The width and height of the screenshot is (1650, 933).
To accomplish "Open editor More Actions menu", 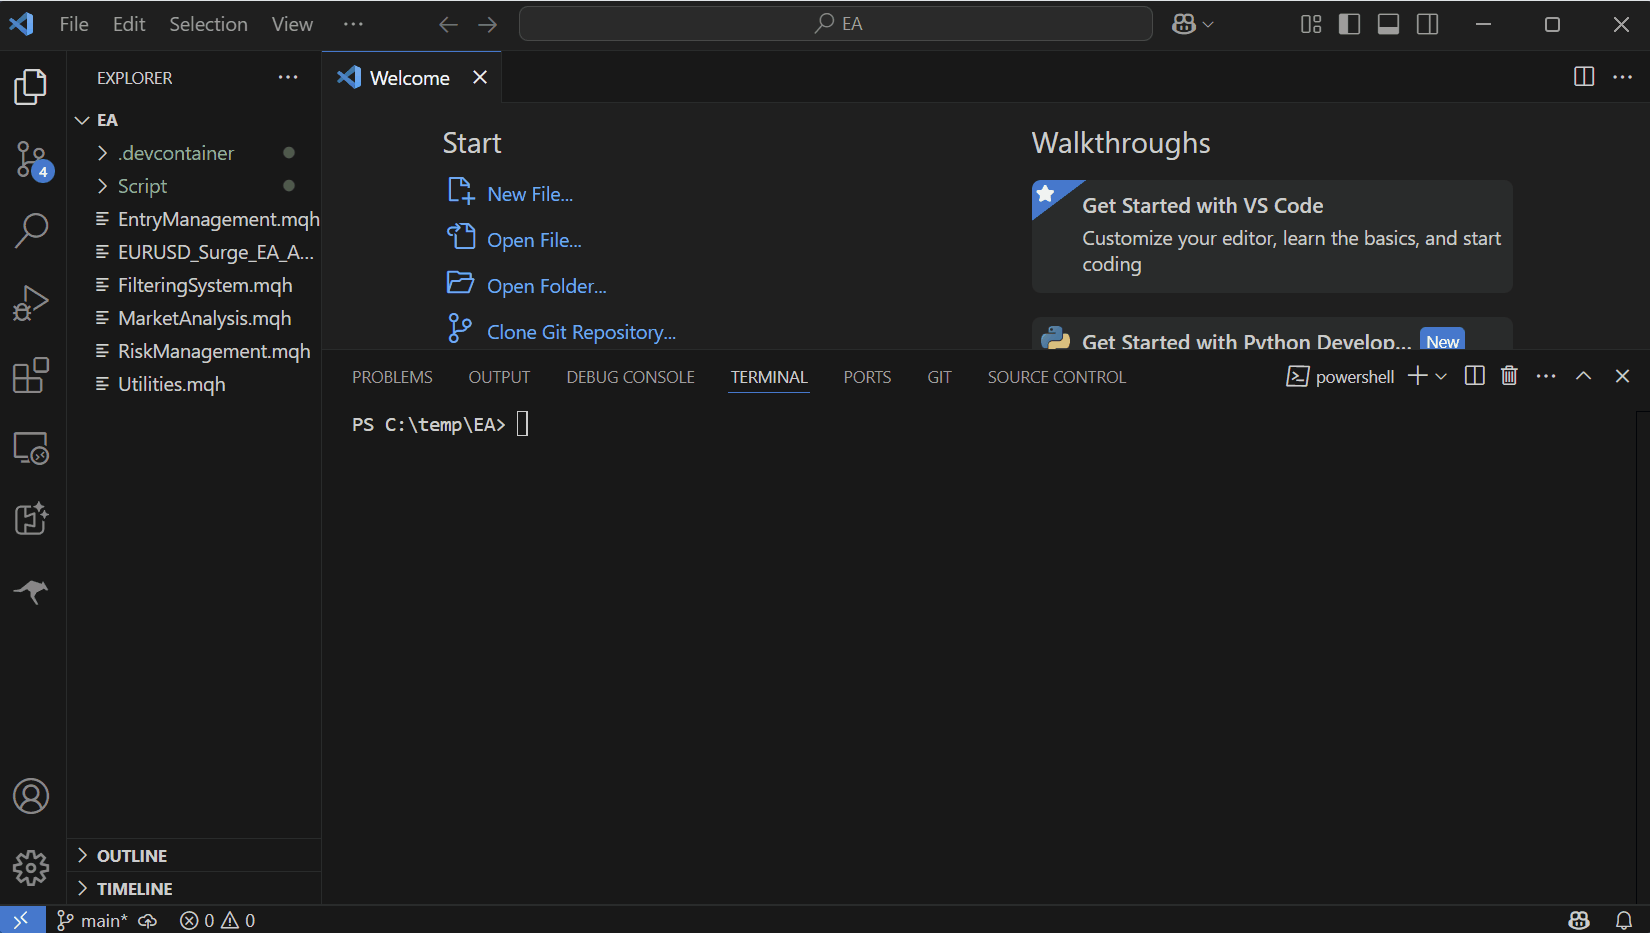I will pos(1623,77).
